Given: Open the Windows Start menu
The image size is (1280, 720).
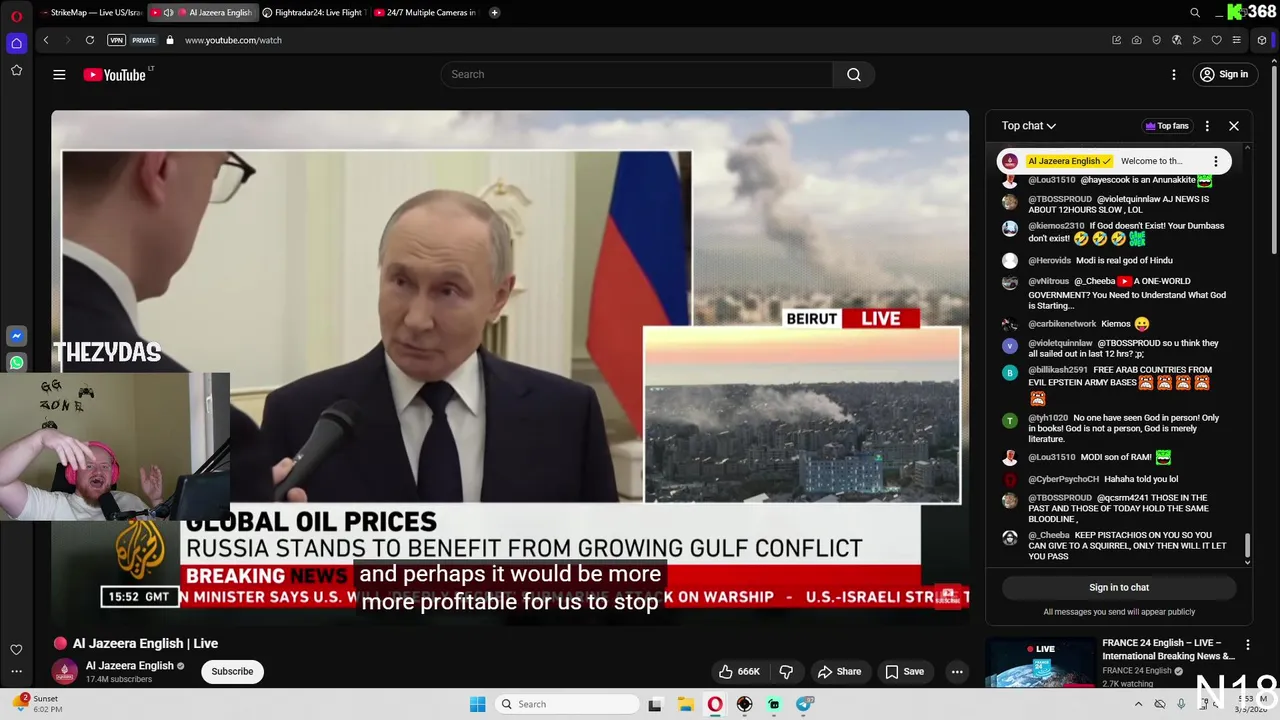Looking at the screenshot, I should (478, 704).
